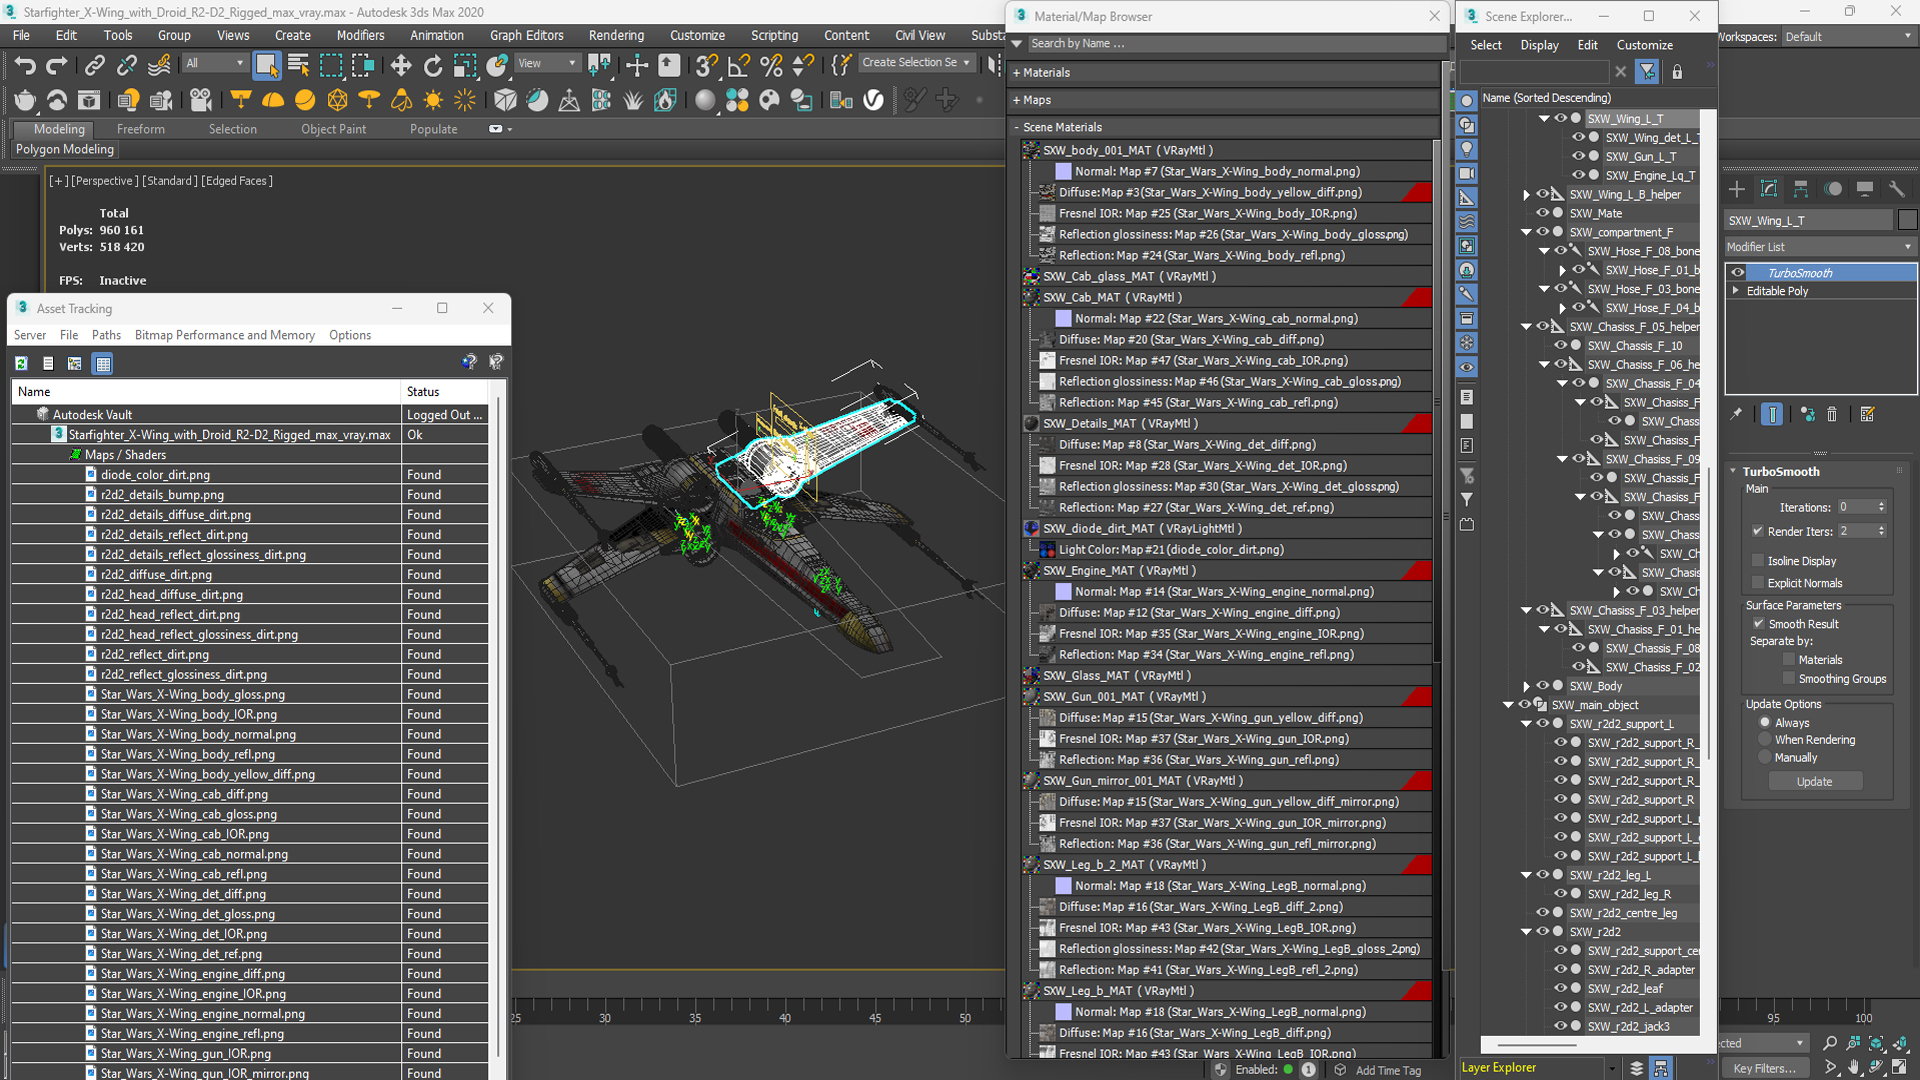This screenshot has height=1080, width=1920.
Task: Select the Manually update radio button
Action: [x=1765, y=758]
